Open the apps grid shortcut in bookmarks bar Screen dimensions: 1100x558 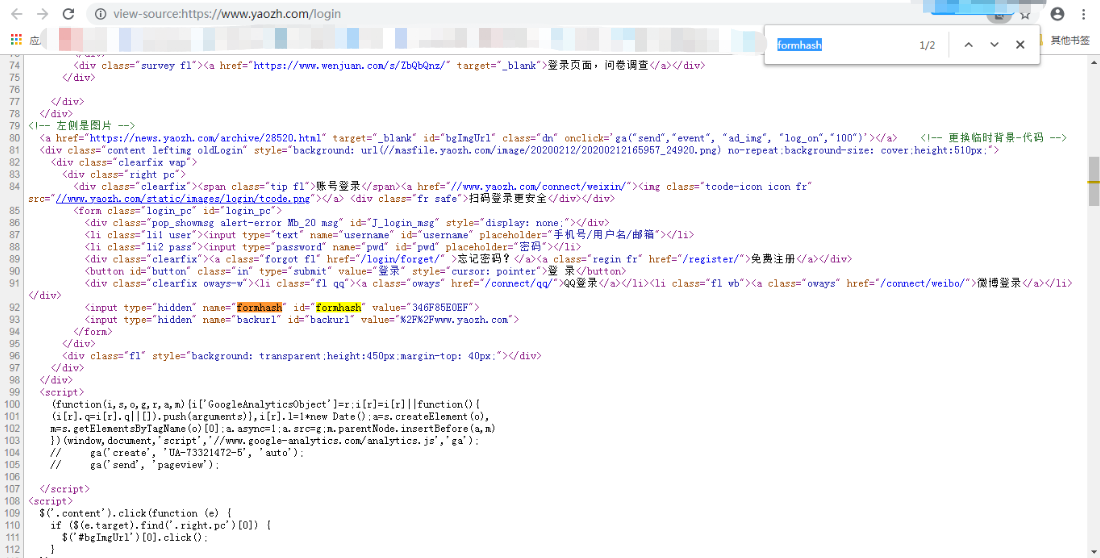(15, 40)
